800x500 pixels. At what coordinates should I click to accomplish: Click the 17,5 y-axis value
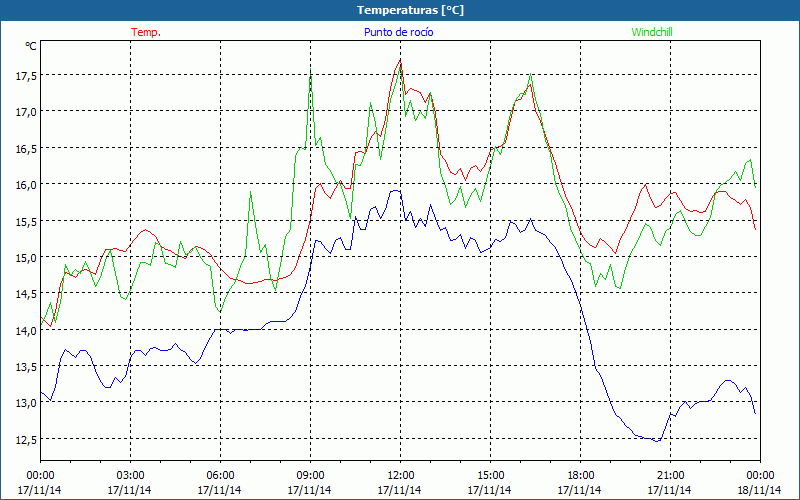(26, 76)
